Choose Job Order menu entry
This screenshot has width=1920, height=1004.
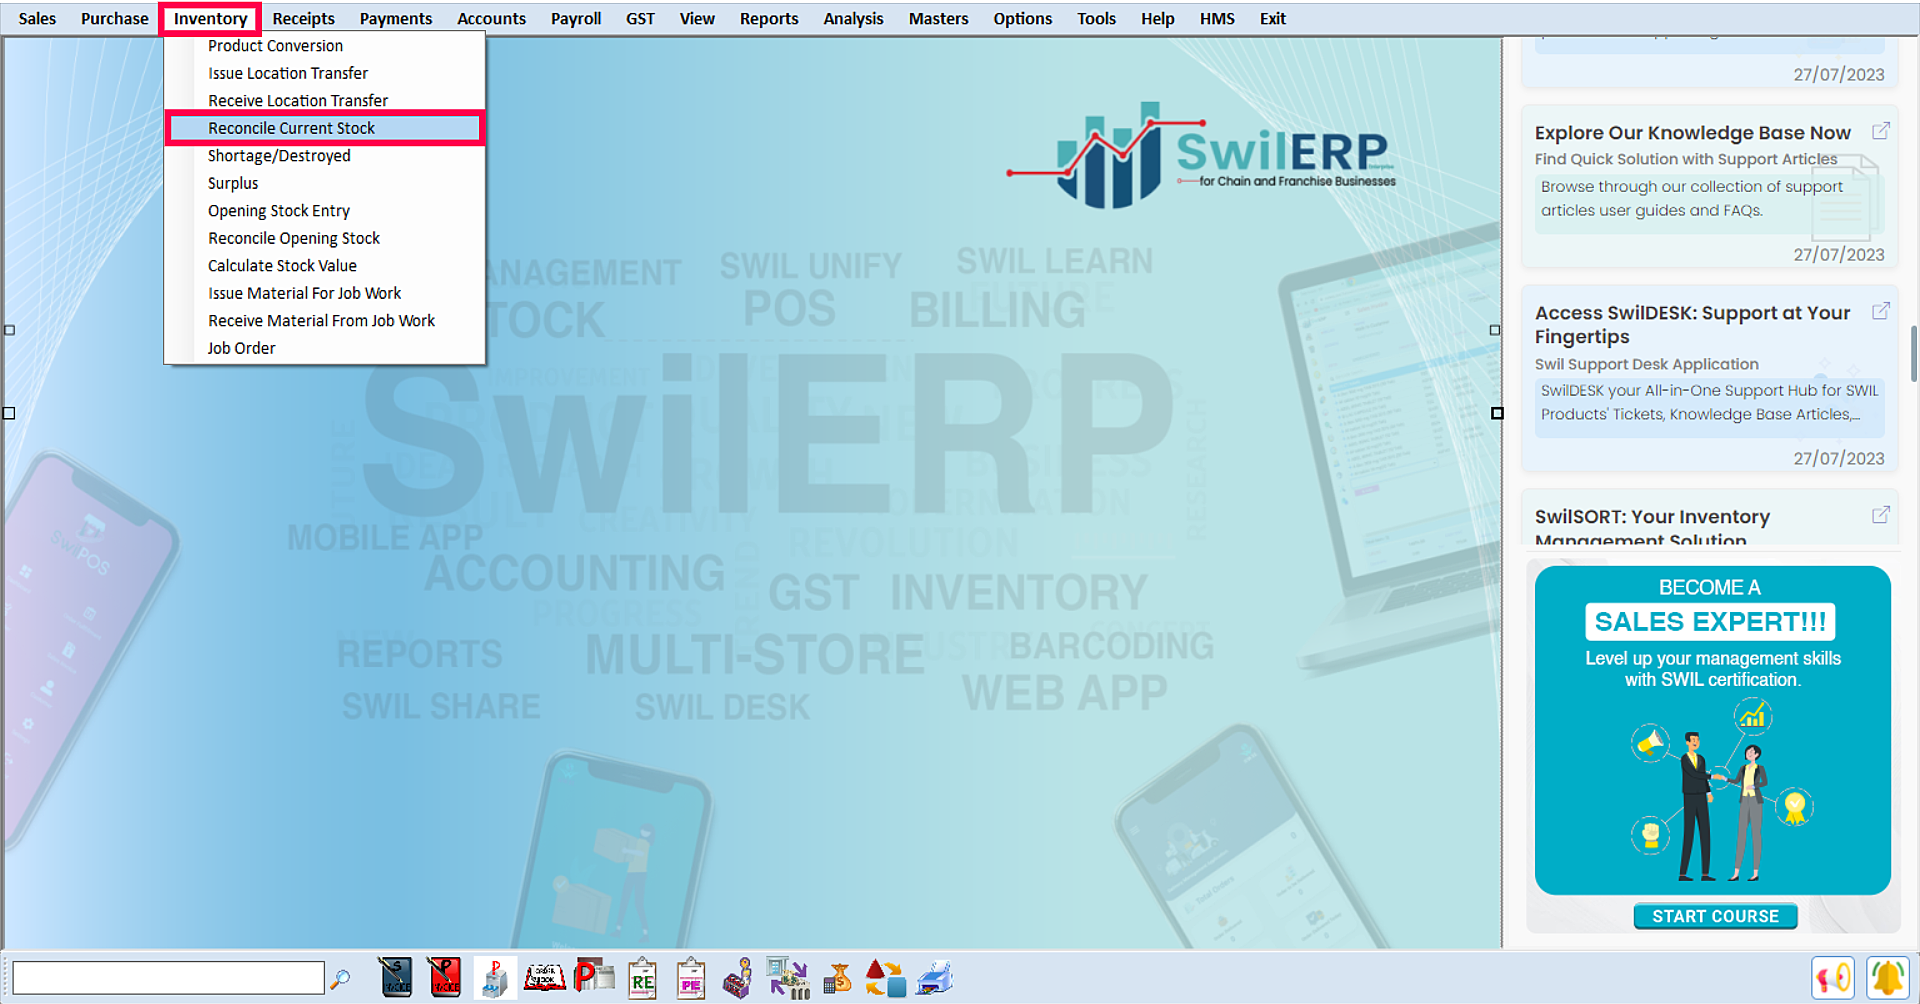click(x=325, y=348)
